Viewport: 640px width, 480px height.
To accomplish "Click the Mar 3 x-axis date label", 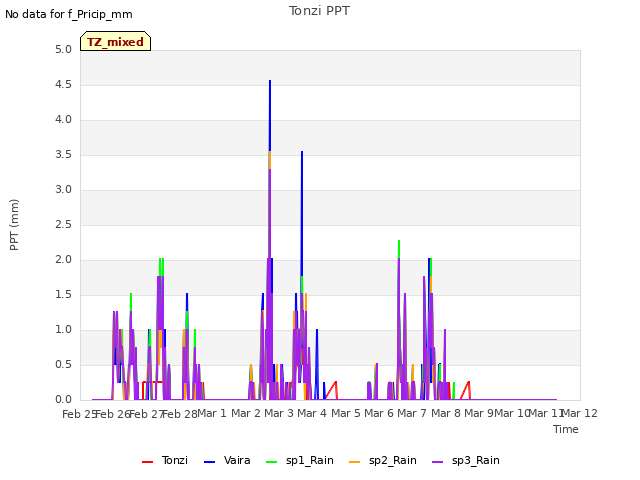I will pyautogui.click(x=279, y=413).
